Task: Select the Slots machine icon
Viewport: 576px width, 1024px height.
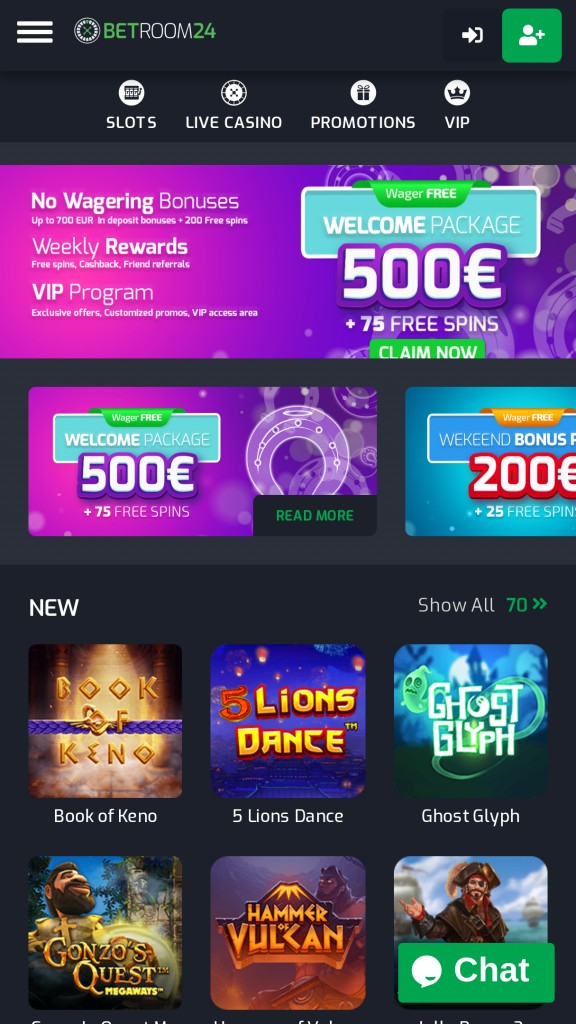Action: pyautogui.click(x=131, y=93)
